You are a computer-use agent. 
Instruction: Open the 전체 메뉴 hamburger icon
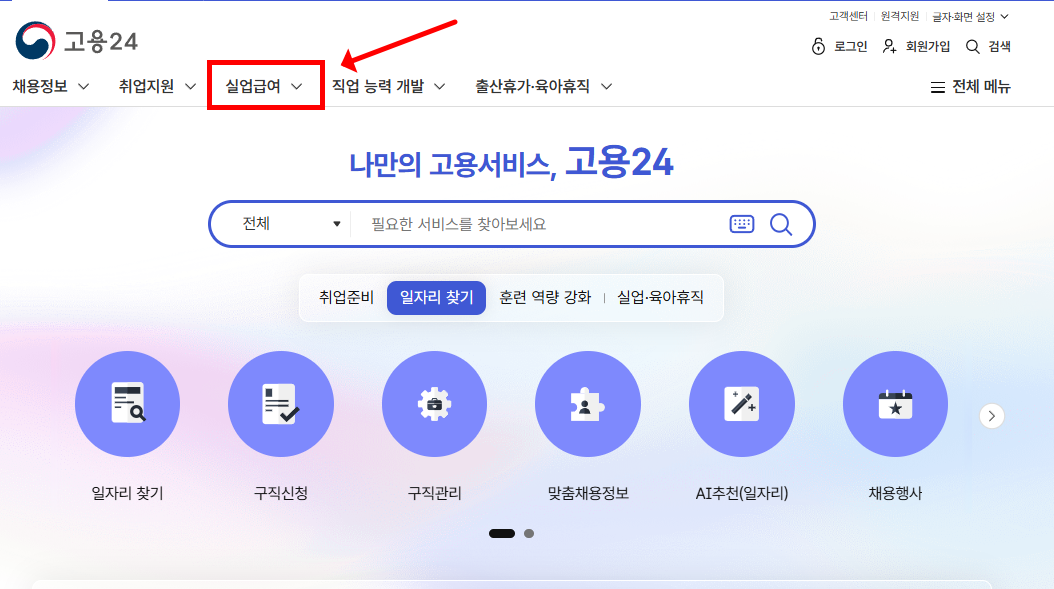(x=938, y=87)
